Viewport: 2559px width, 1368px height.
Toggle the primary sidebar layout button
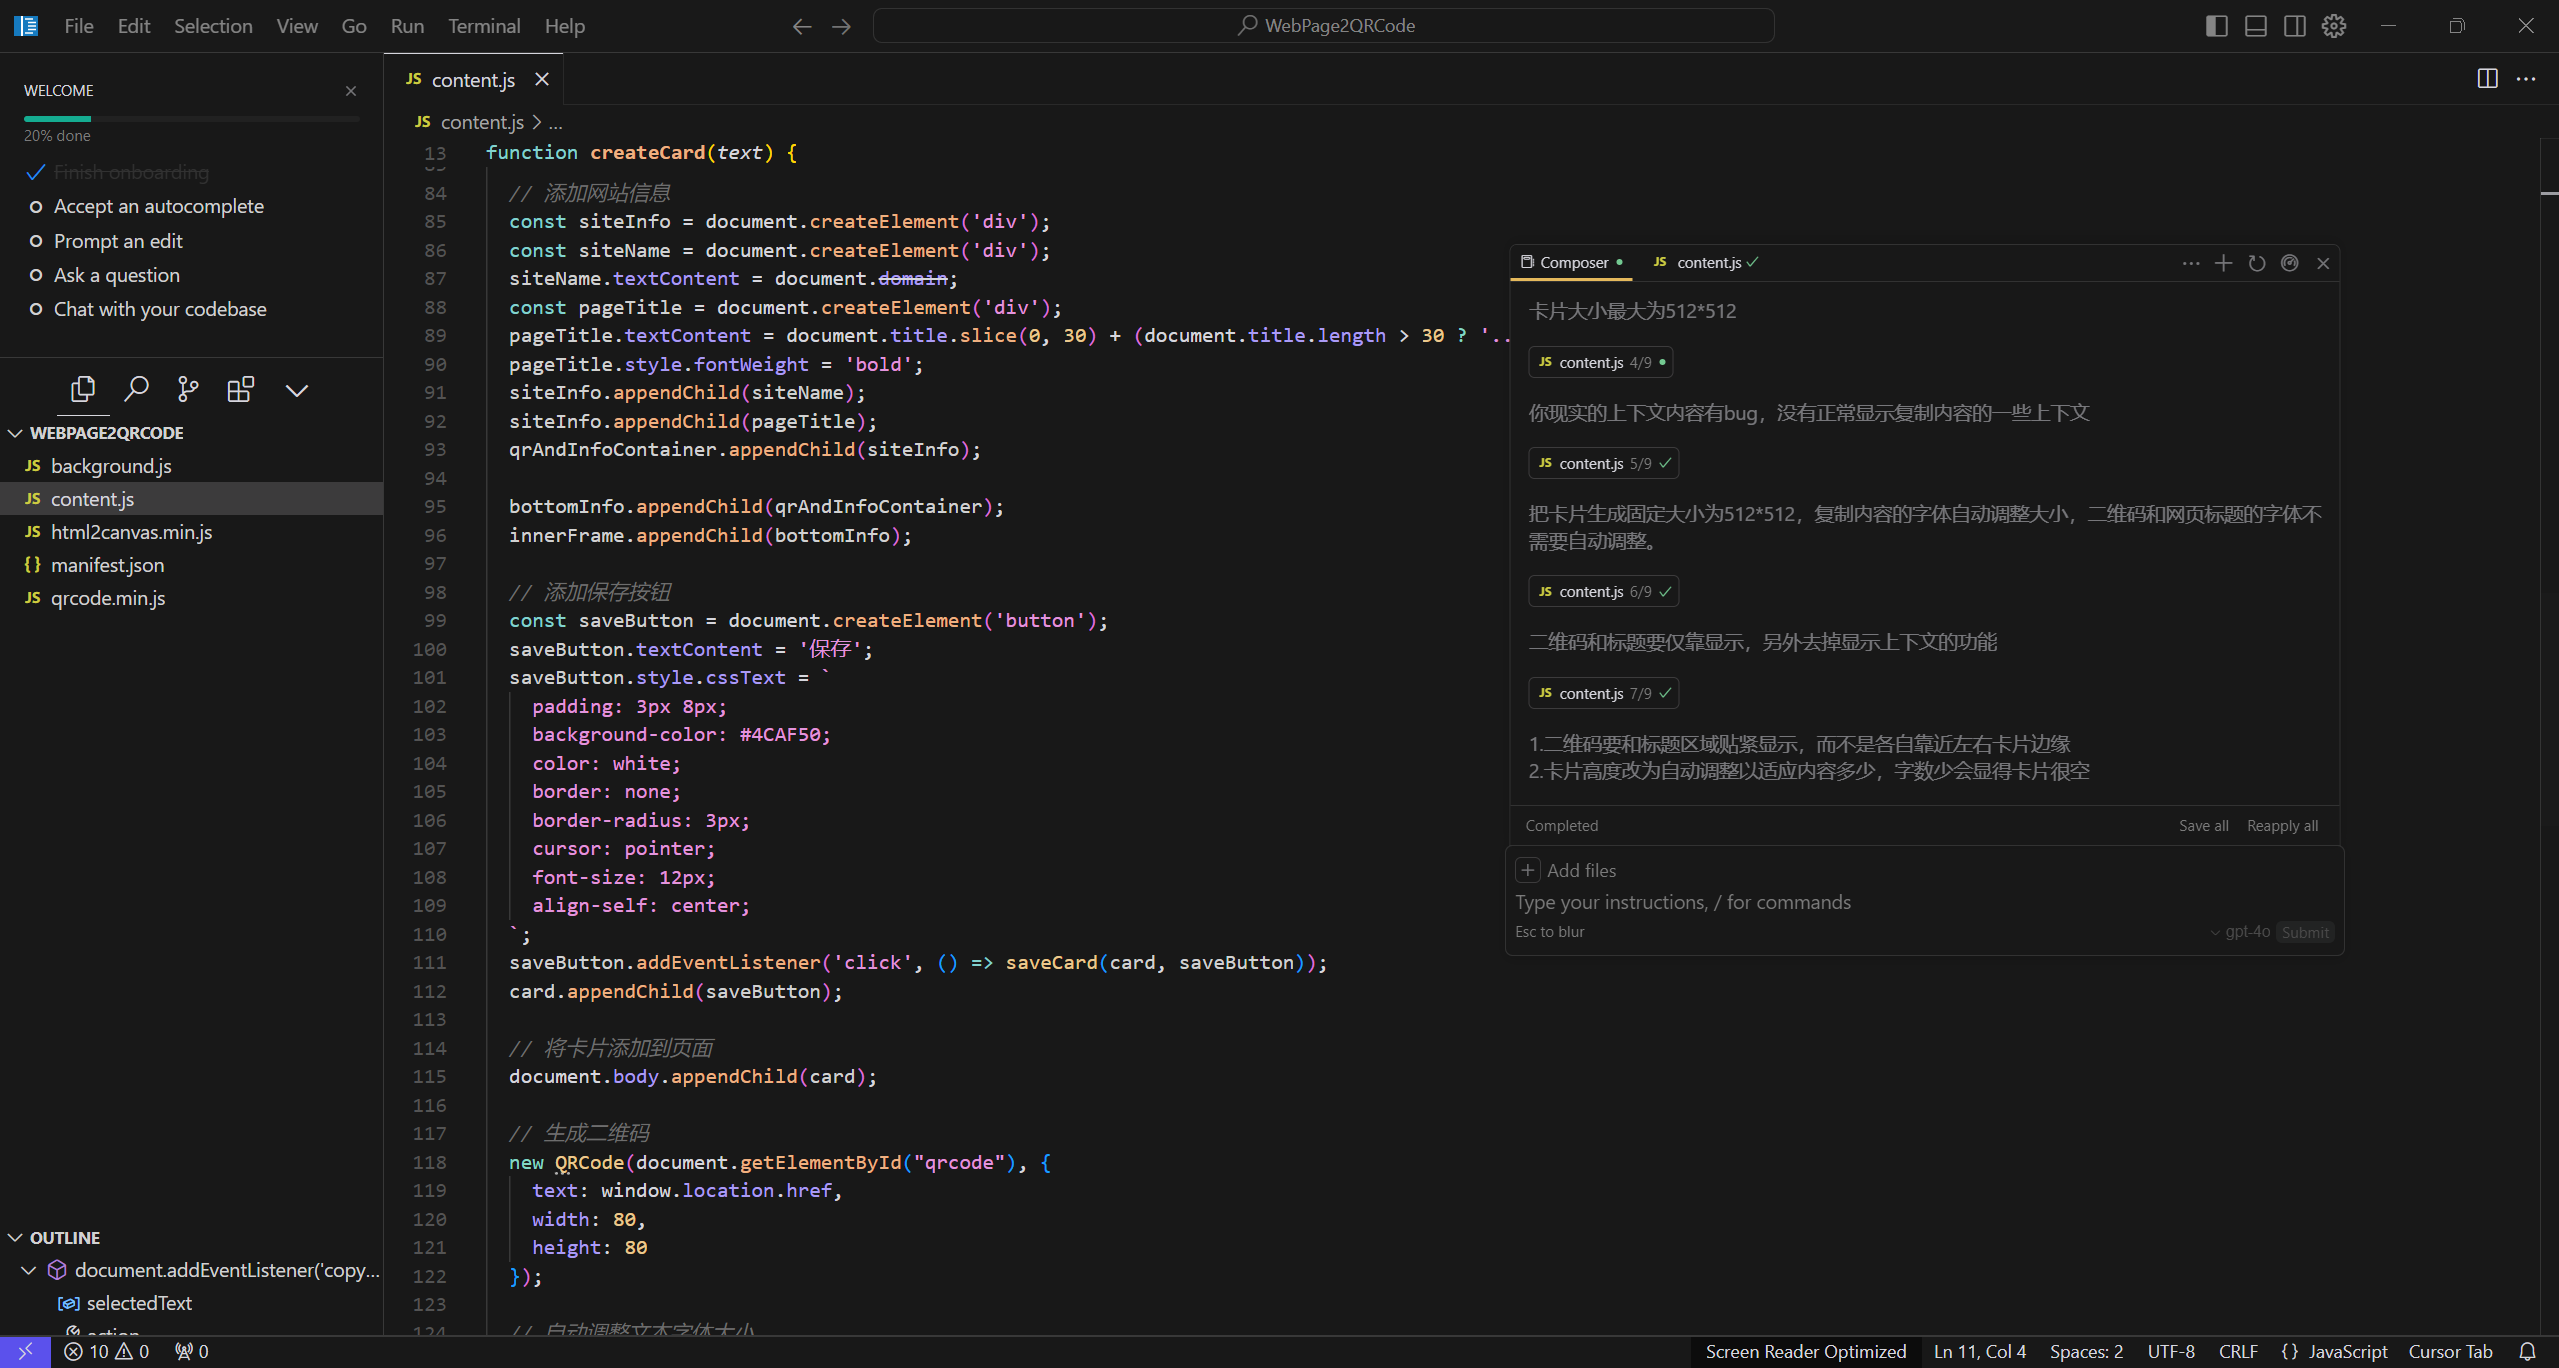click(2216, 26)
